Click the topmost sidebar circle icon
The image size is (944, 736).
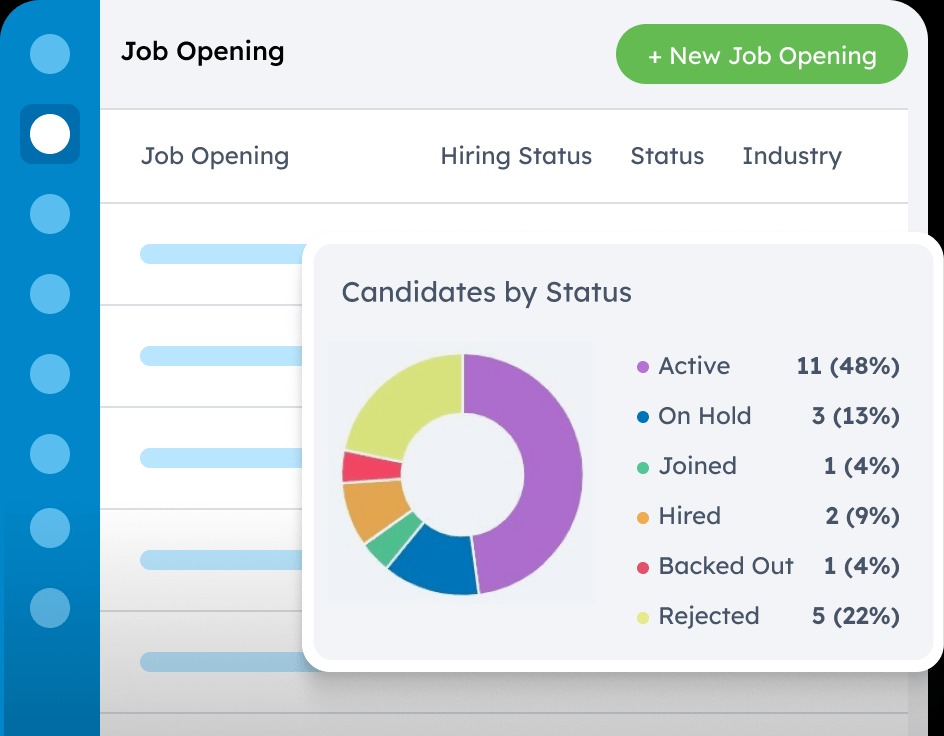(x=50, y=55)
